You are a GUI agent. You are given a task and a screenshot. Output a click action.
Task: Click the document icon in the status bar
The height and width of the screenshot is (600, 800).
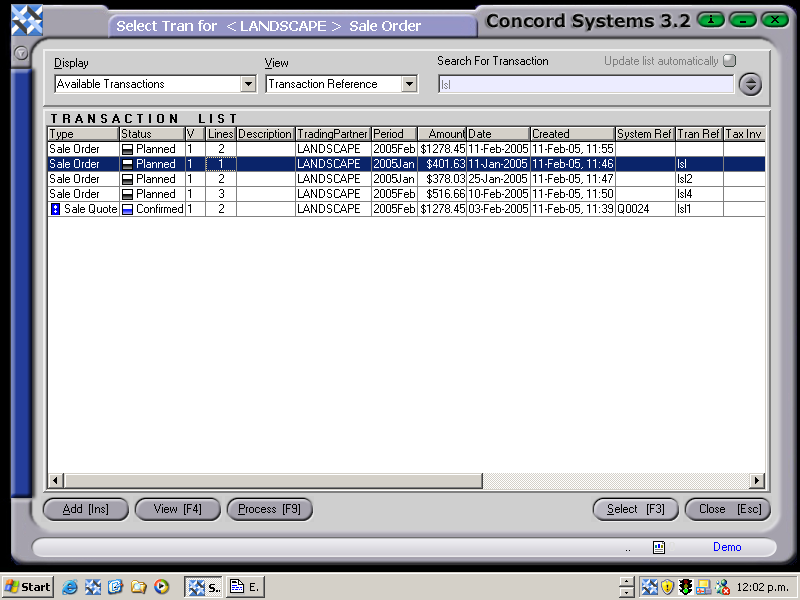(659, 547)
